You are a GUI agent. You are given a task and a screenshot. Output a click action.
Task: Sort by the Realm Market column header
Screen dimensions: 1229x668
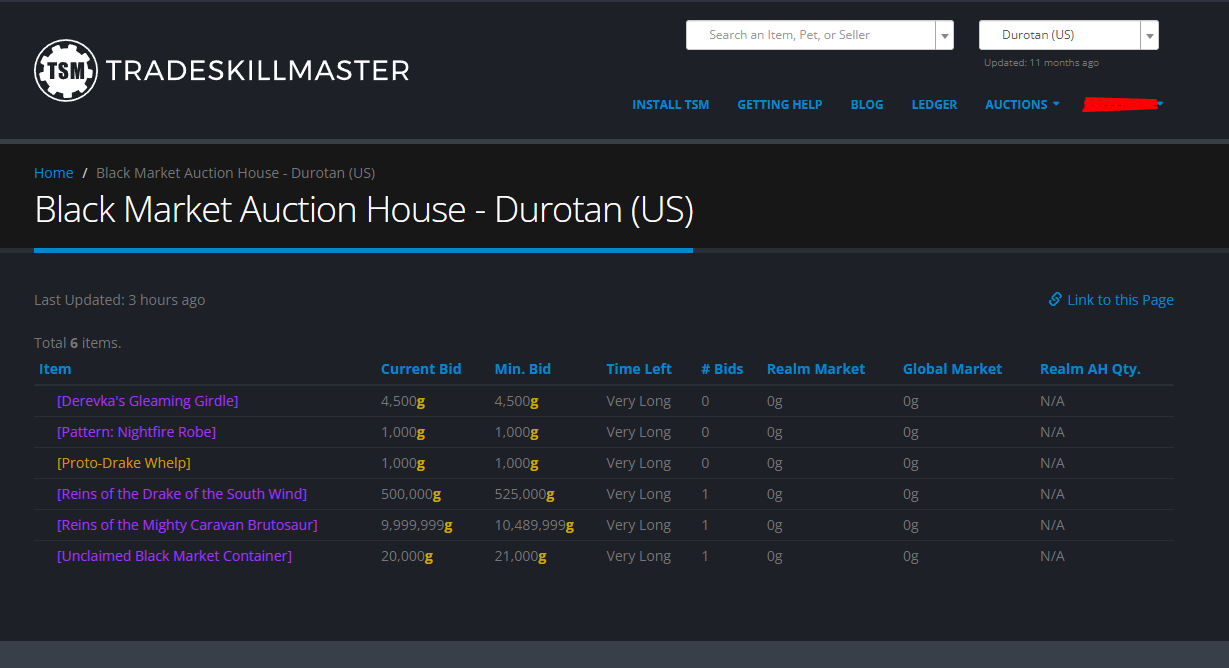click(816, 369)
